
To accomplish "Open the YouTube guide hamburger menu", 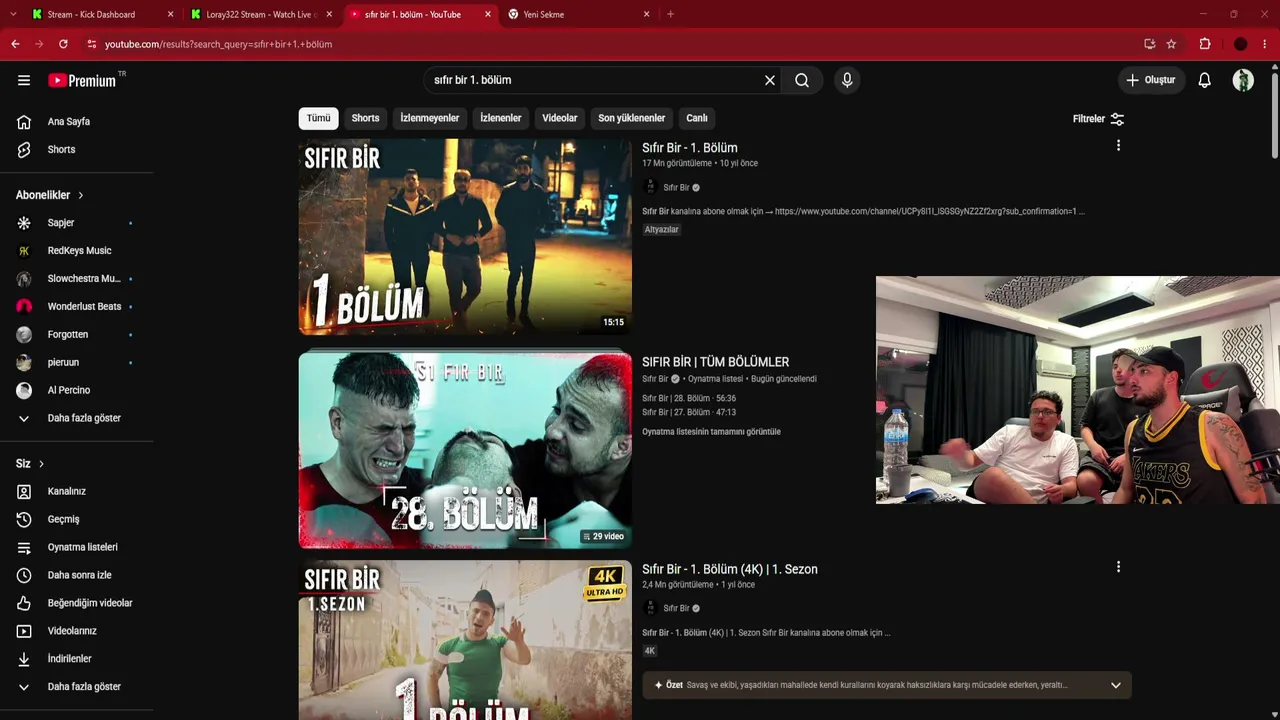I will 24,80.
